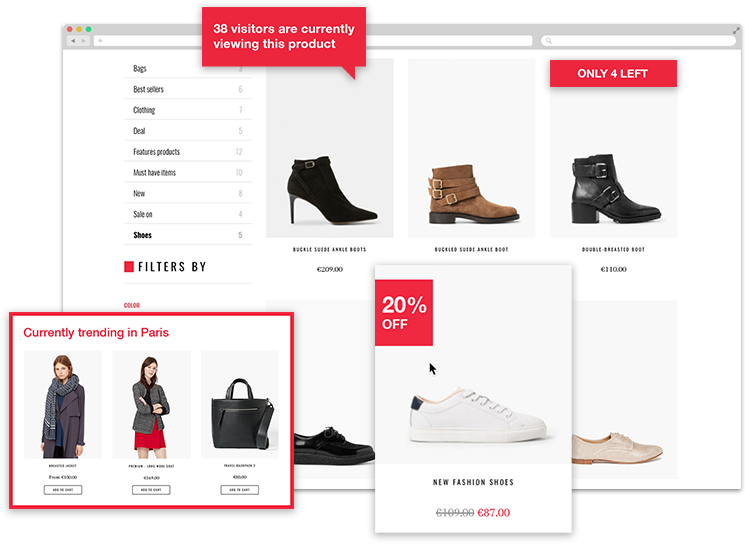
Task: Add Travel Backpack to cart
Action: click(239, 490)
